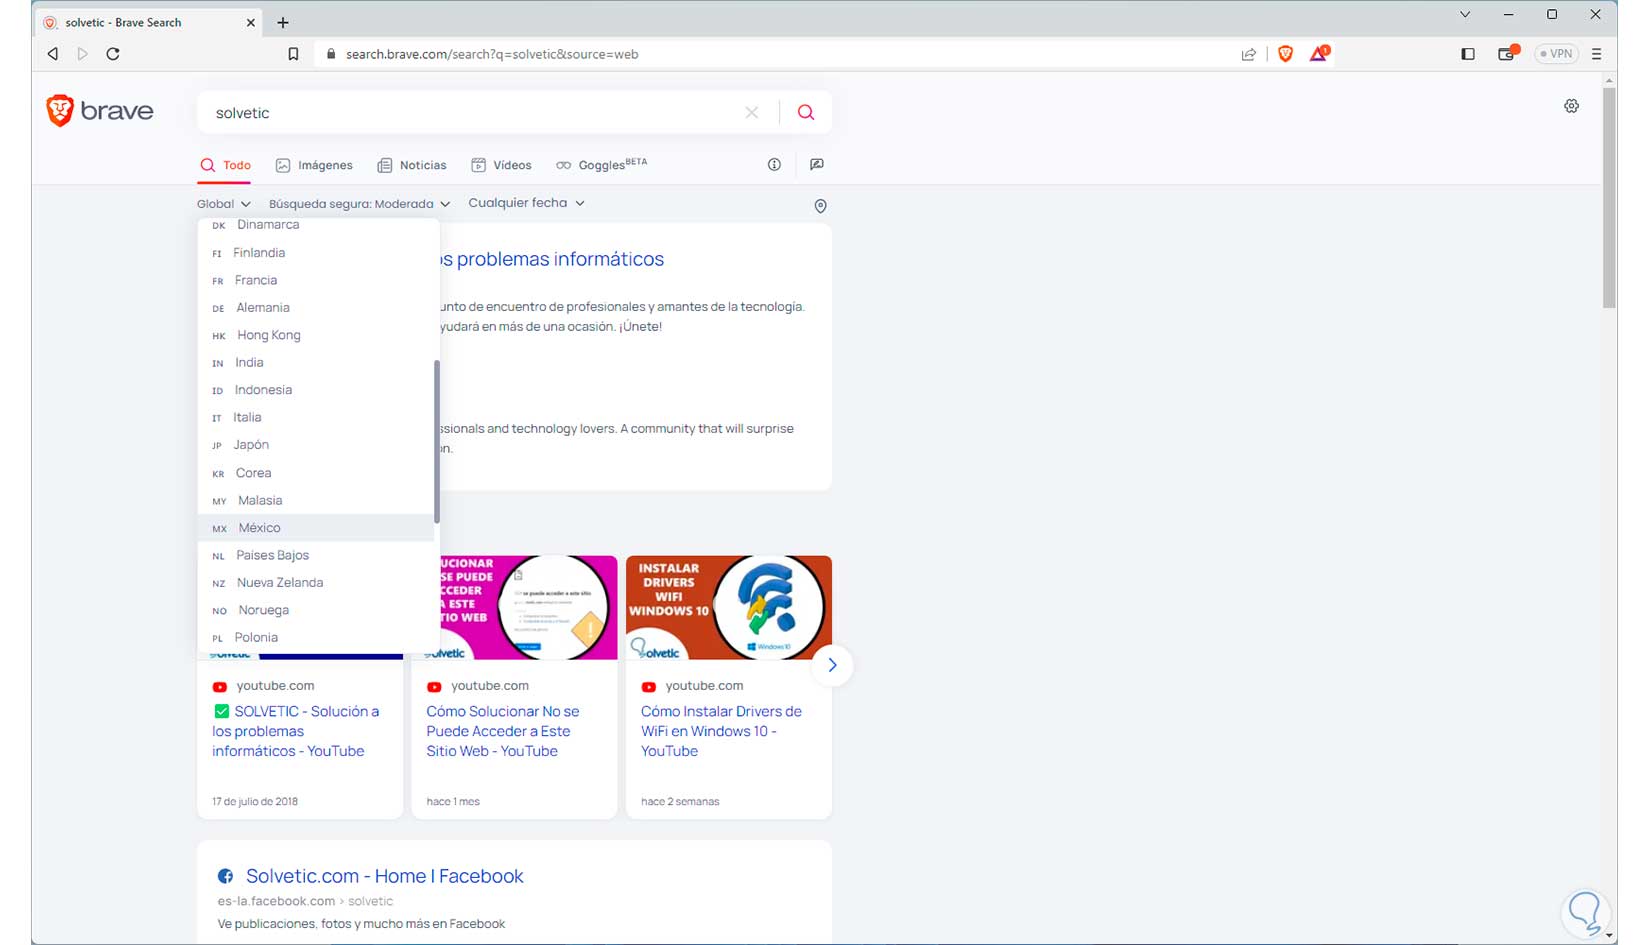Open Búsqueda segura: Moderada dropdown
The height and width of the screenshot is (945, 1649).
pos(360,204)
